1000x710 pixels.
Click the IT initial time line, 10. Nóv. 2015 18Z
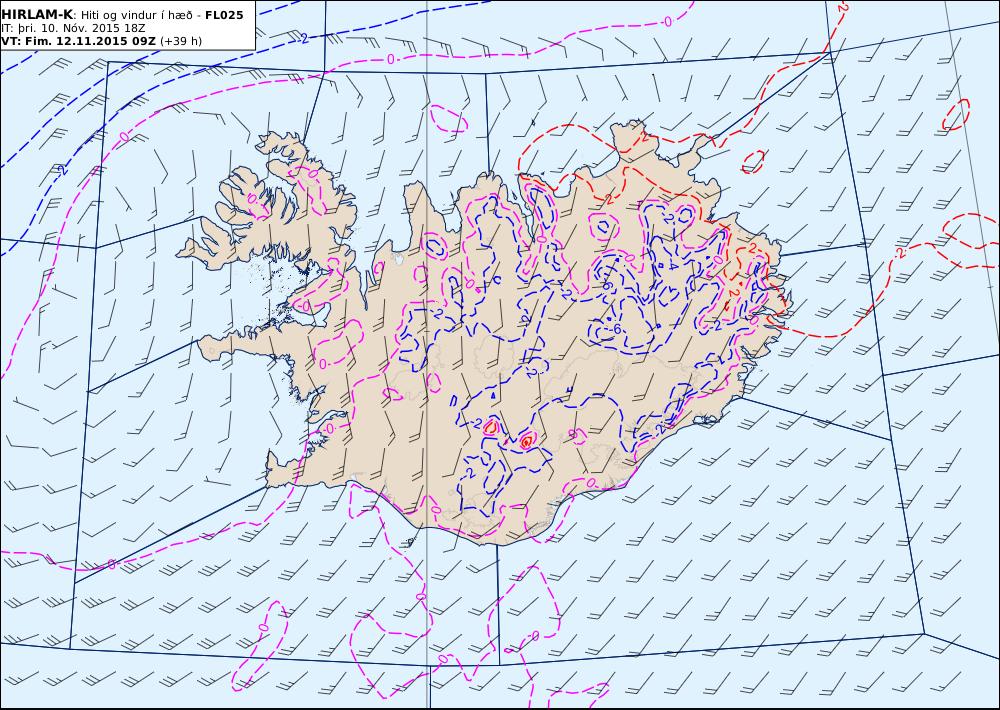73,29
